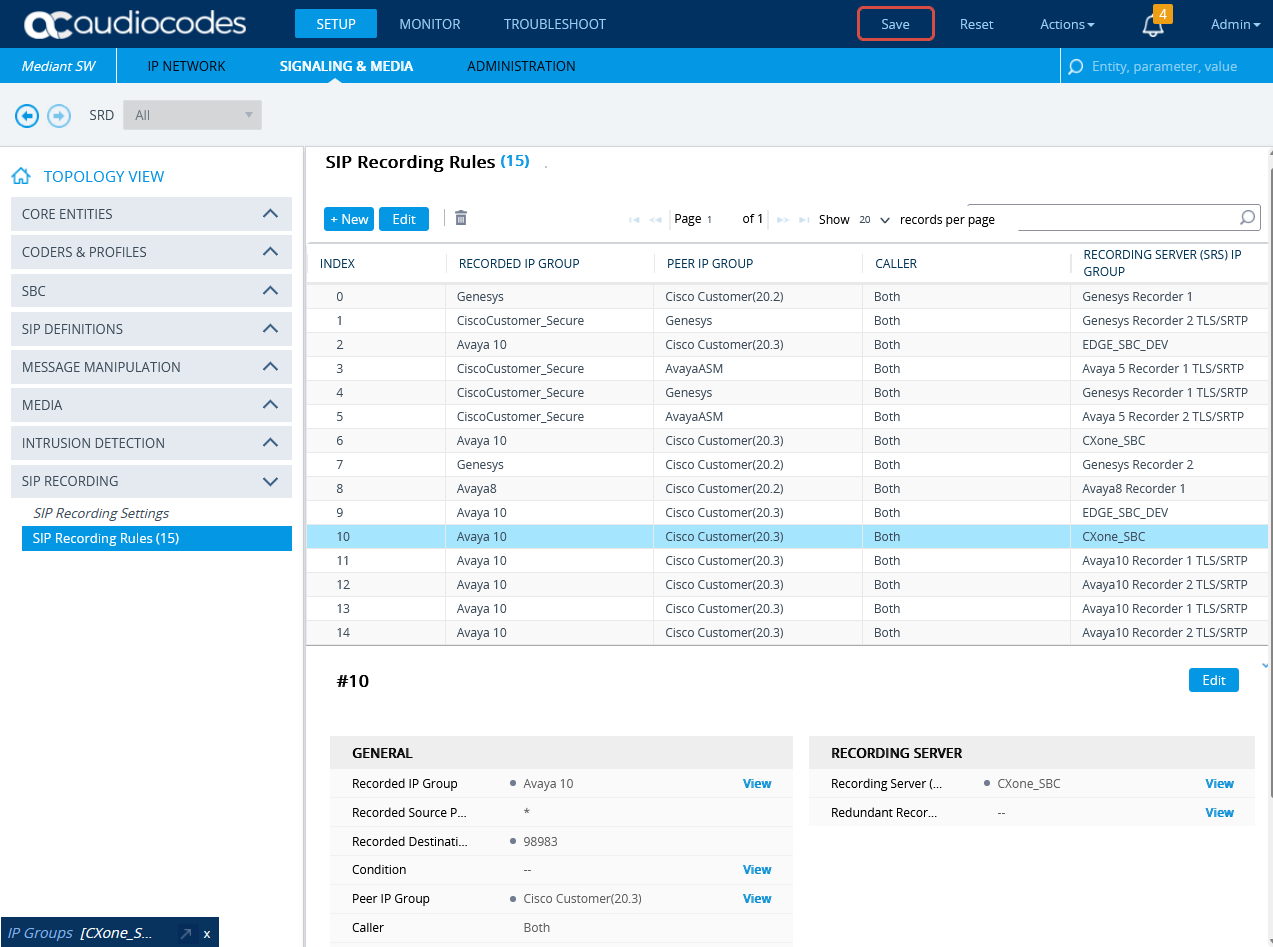Expand the CORE ENTITIES section
Screen dimensions: 1273x947
[x=151, y=214]
